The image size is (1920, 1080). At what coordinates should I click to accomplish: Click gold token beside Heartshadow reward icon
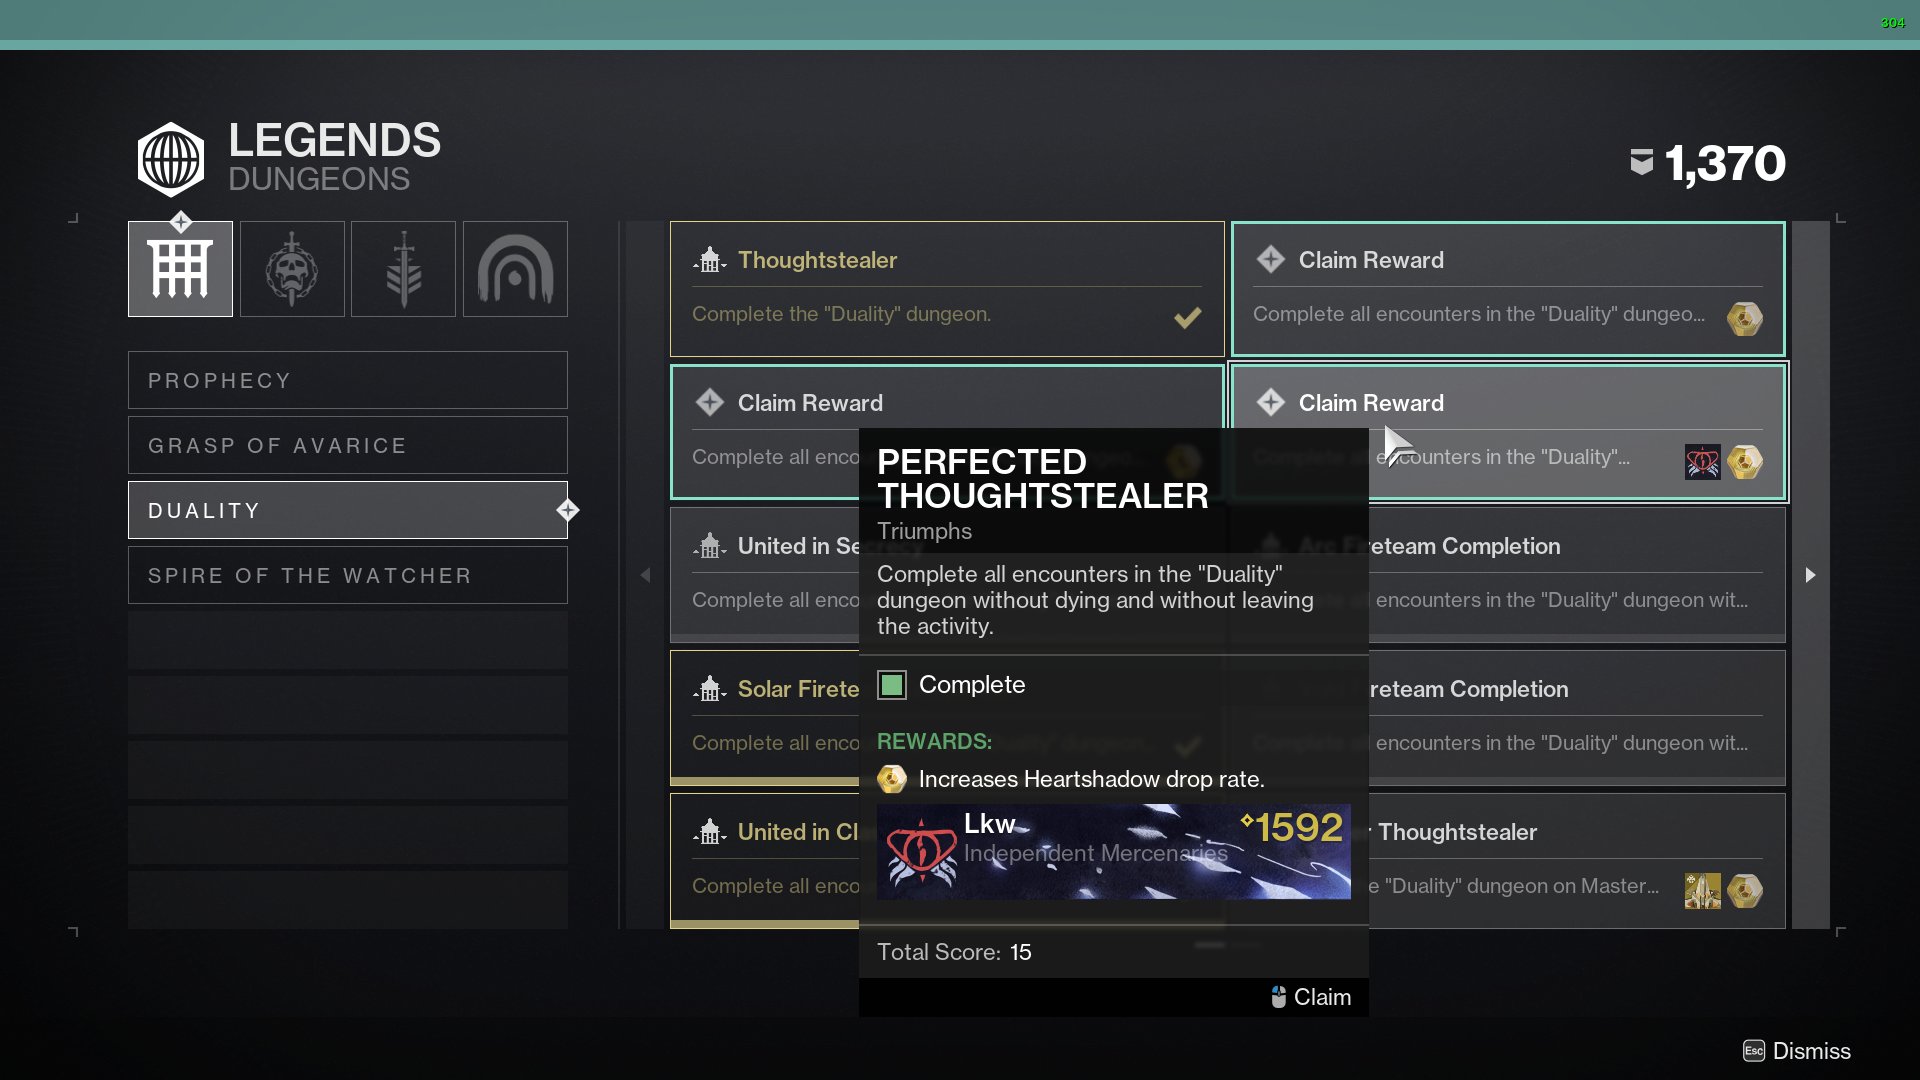point(1745,462)
